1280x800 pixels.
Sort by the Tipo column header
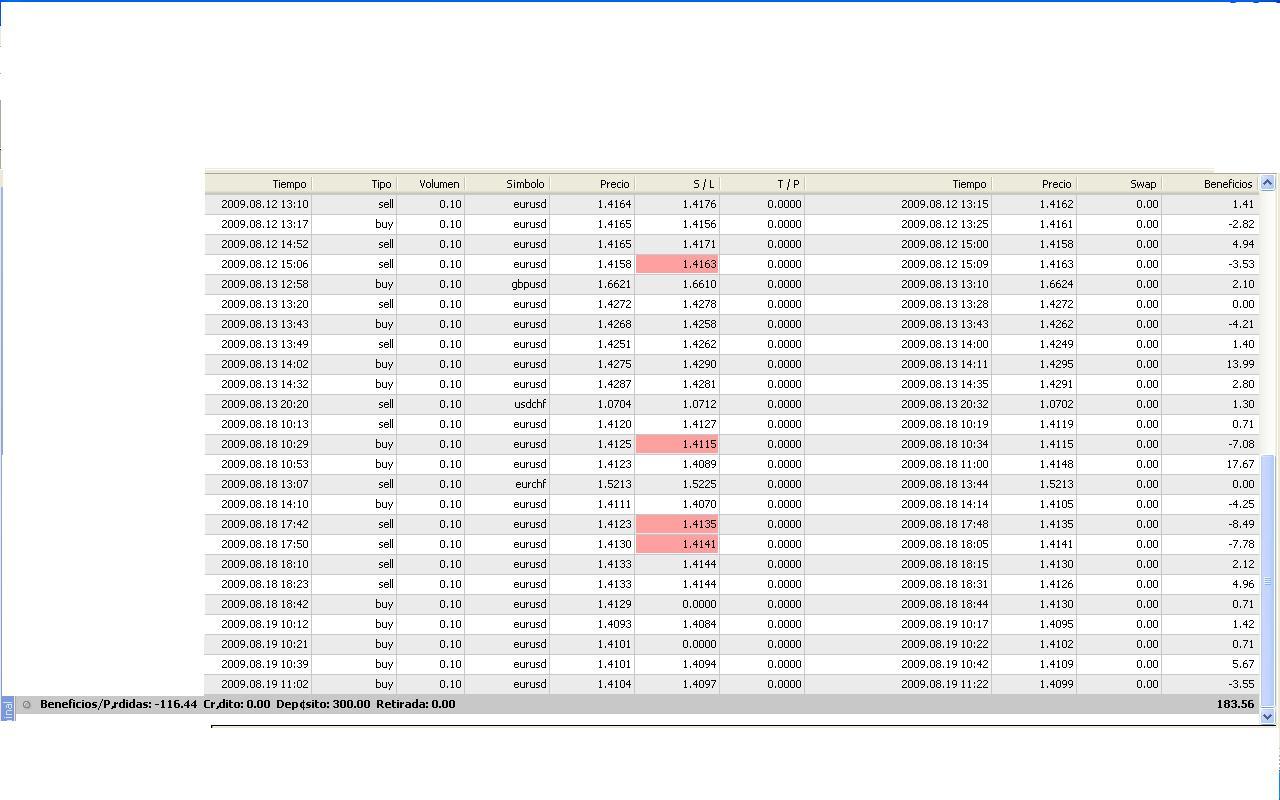355,184
